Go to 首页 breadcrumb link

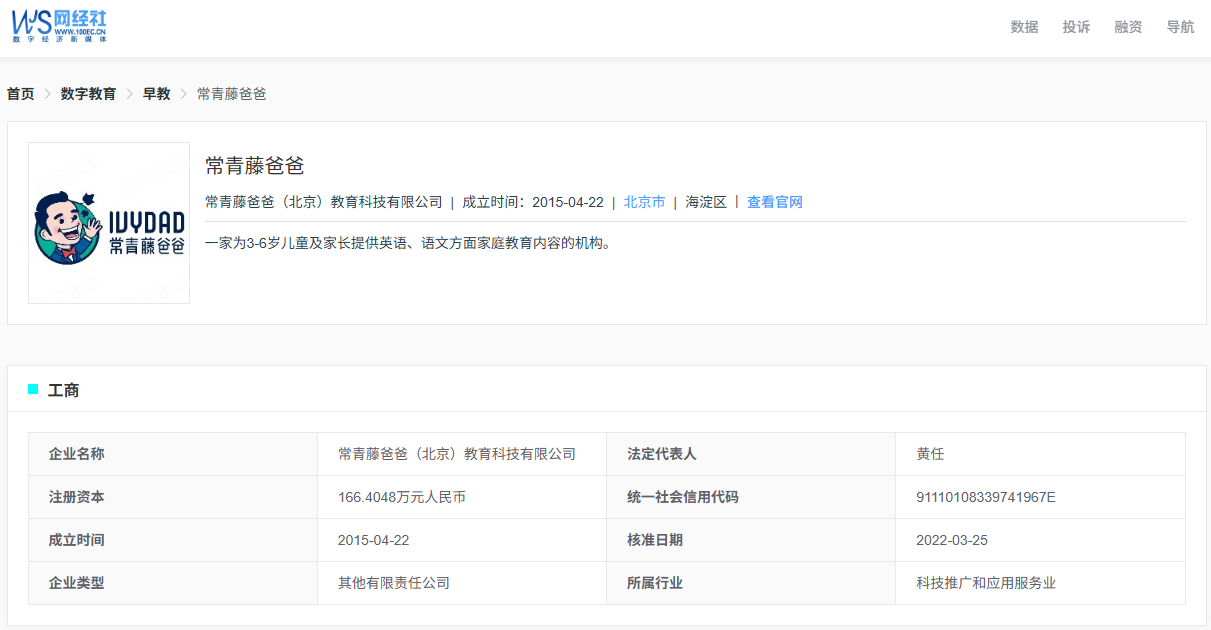coord(20,94)
